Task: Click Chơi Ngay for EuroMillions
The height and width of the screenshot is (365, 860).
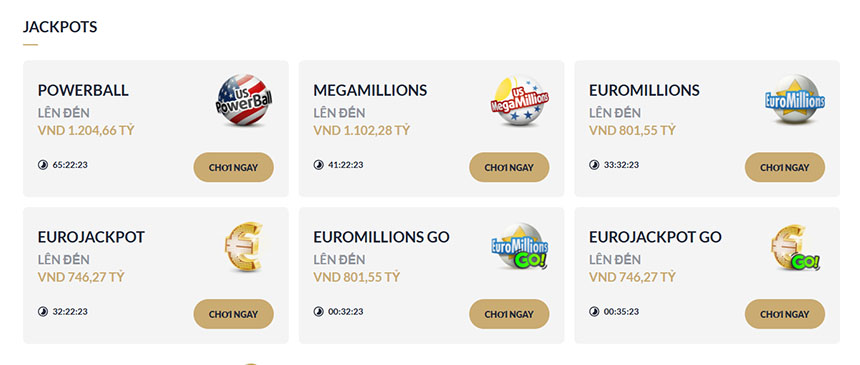Action: (785, 167)
